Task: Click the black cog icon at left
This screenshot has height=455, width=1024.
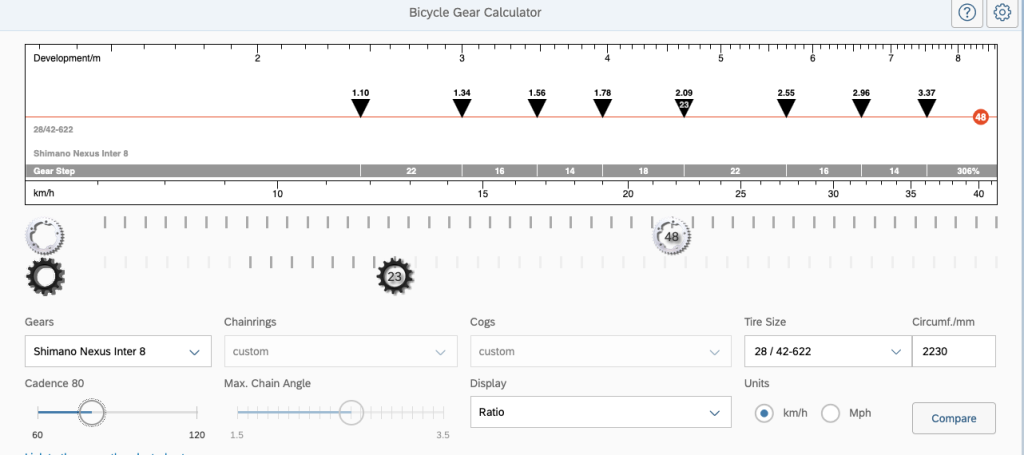Action: coord(45,275)
